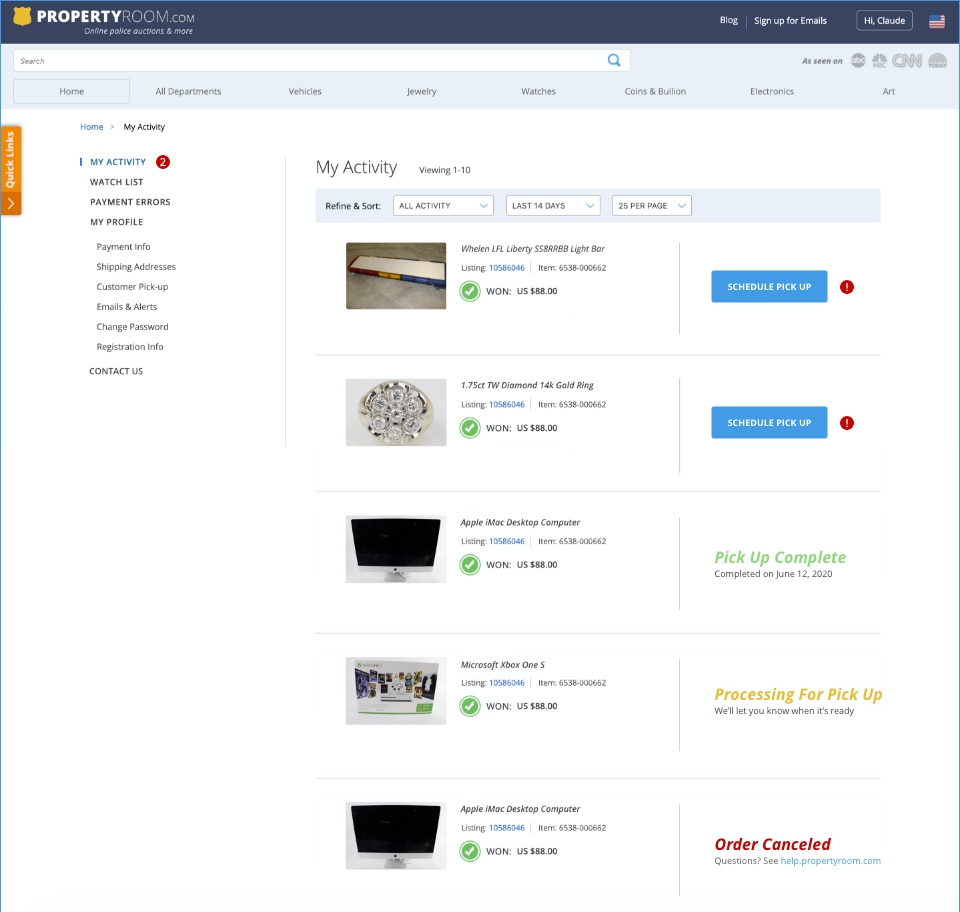
Task: Open listing number for Whelen Light Bar
Action: point(506,268)
